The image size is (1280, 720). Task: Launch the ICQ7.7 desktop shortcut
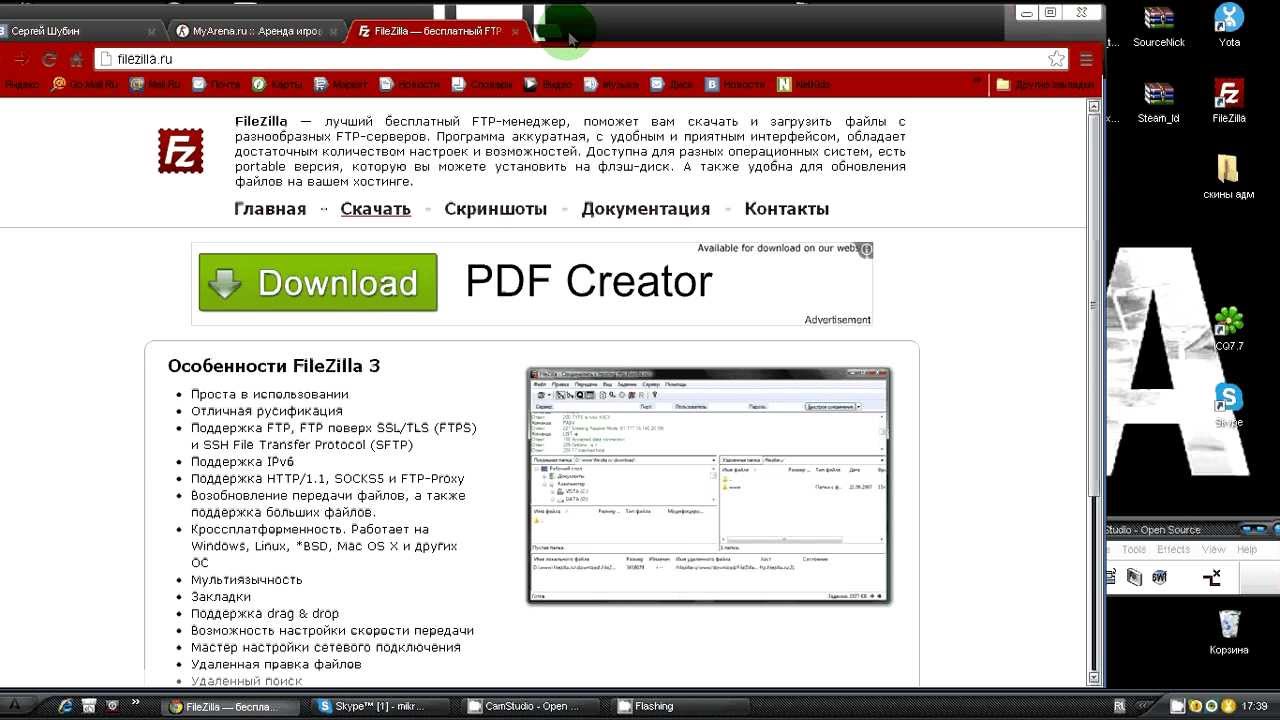pos(1229,329)
